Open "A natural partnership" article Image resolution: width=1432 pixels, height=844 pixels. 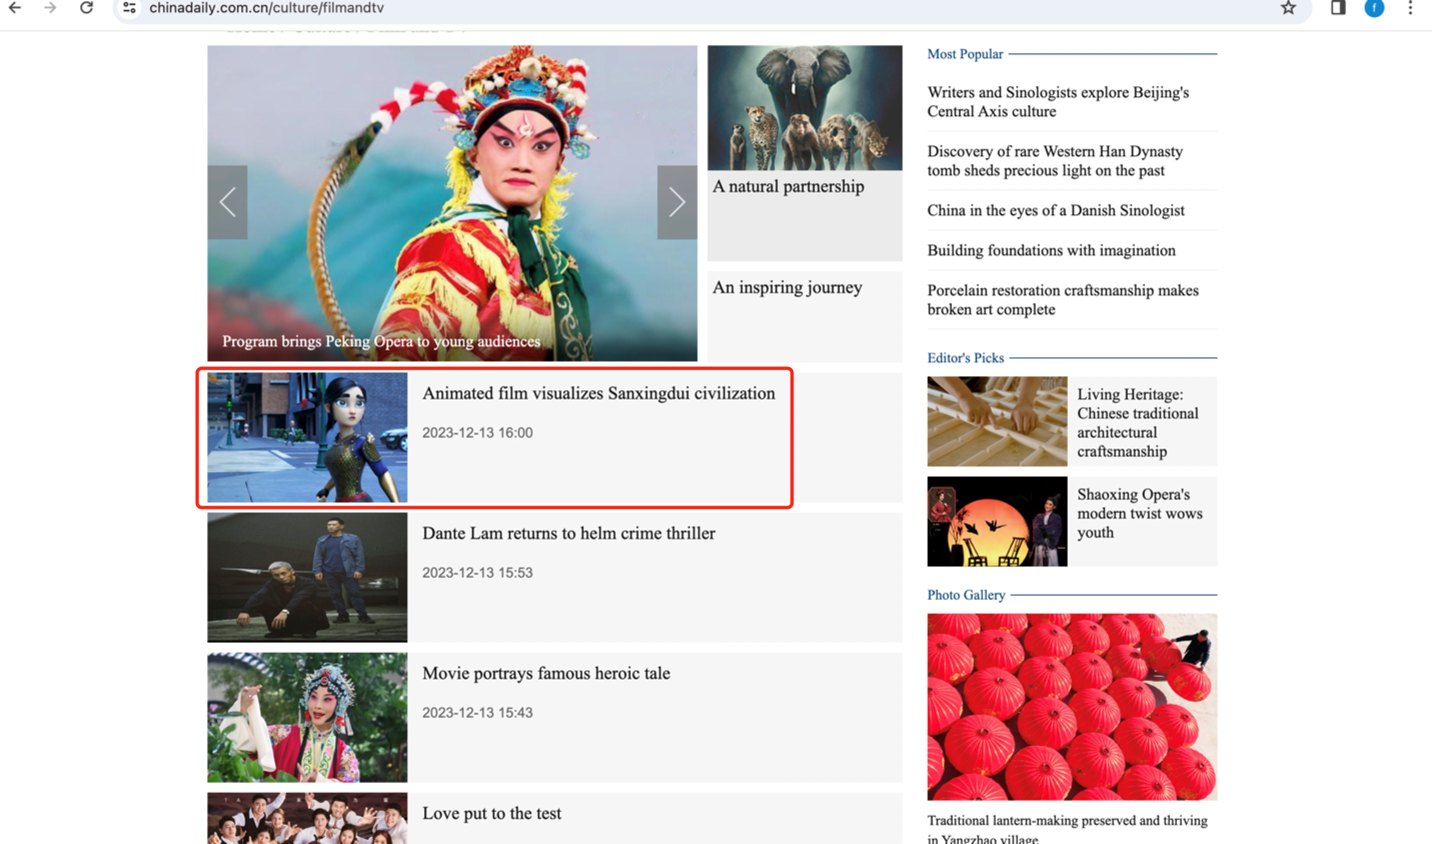point(788,186)
